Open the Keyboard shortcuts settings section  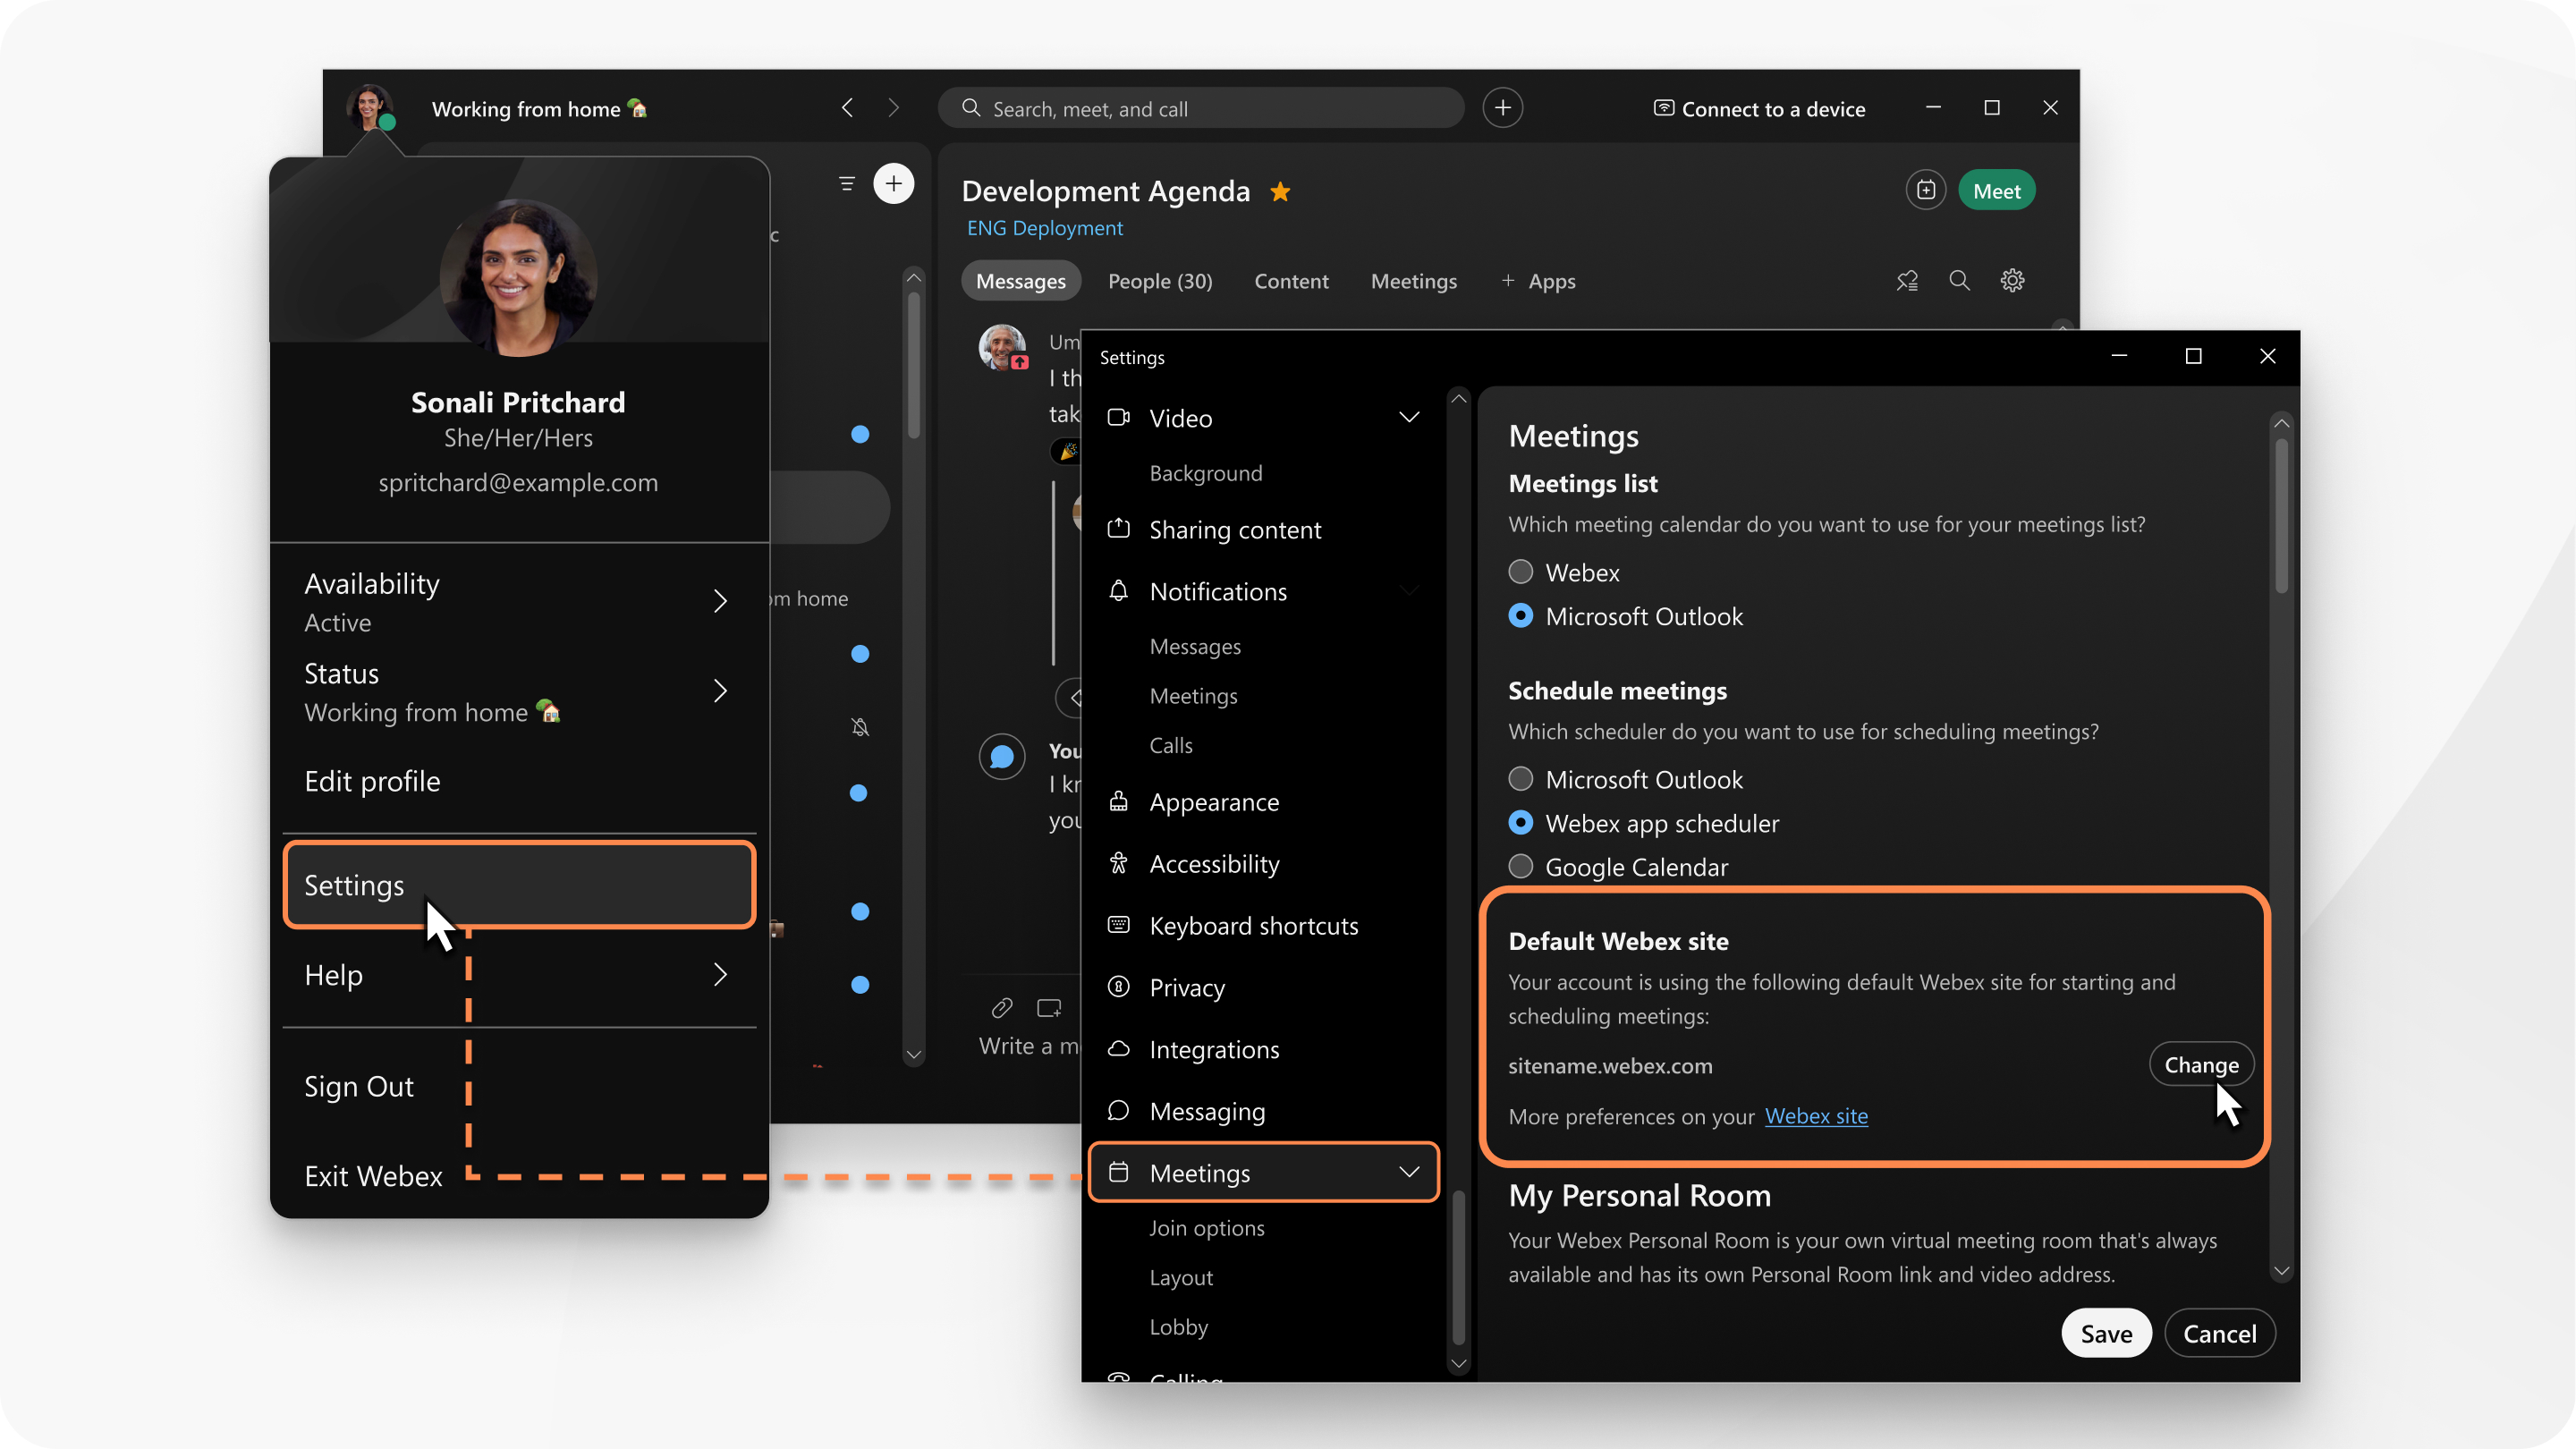pos(1252,924)
